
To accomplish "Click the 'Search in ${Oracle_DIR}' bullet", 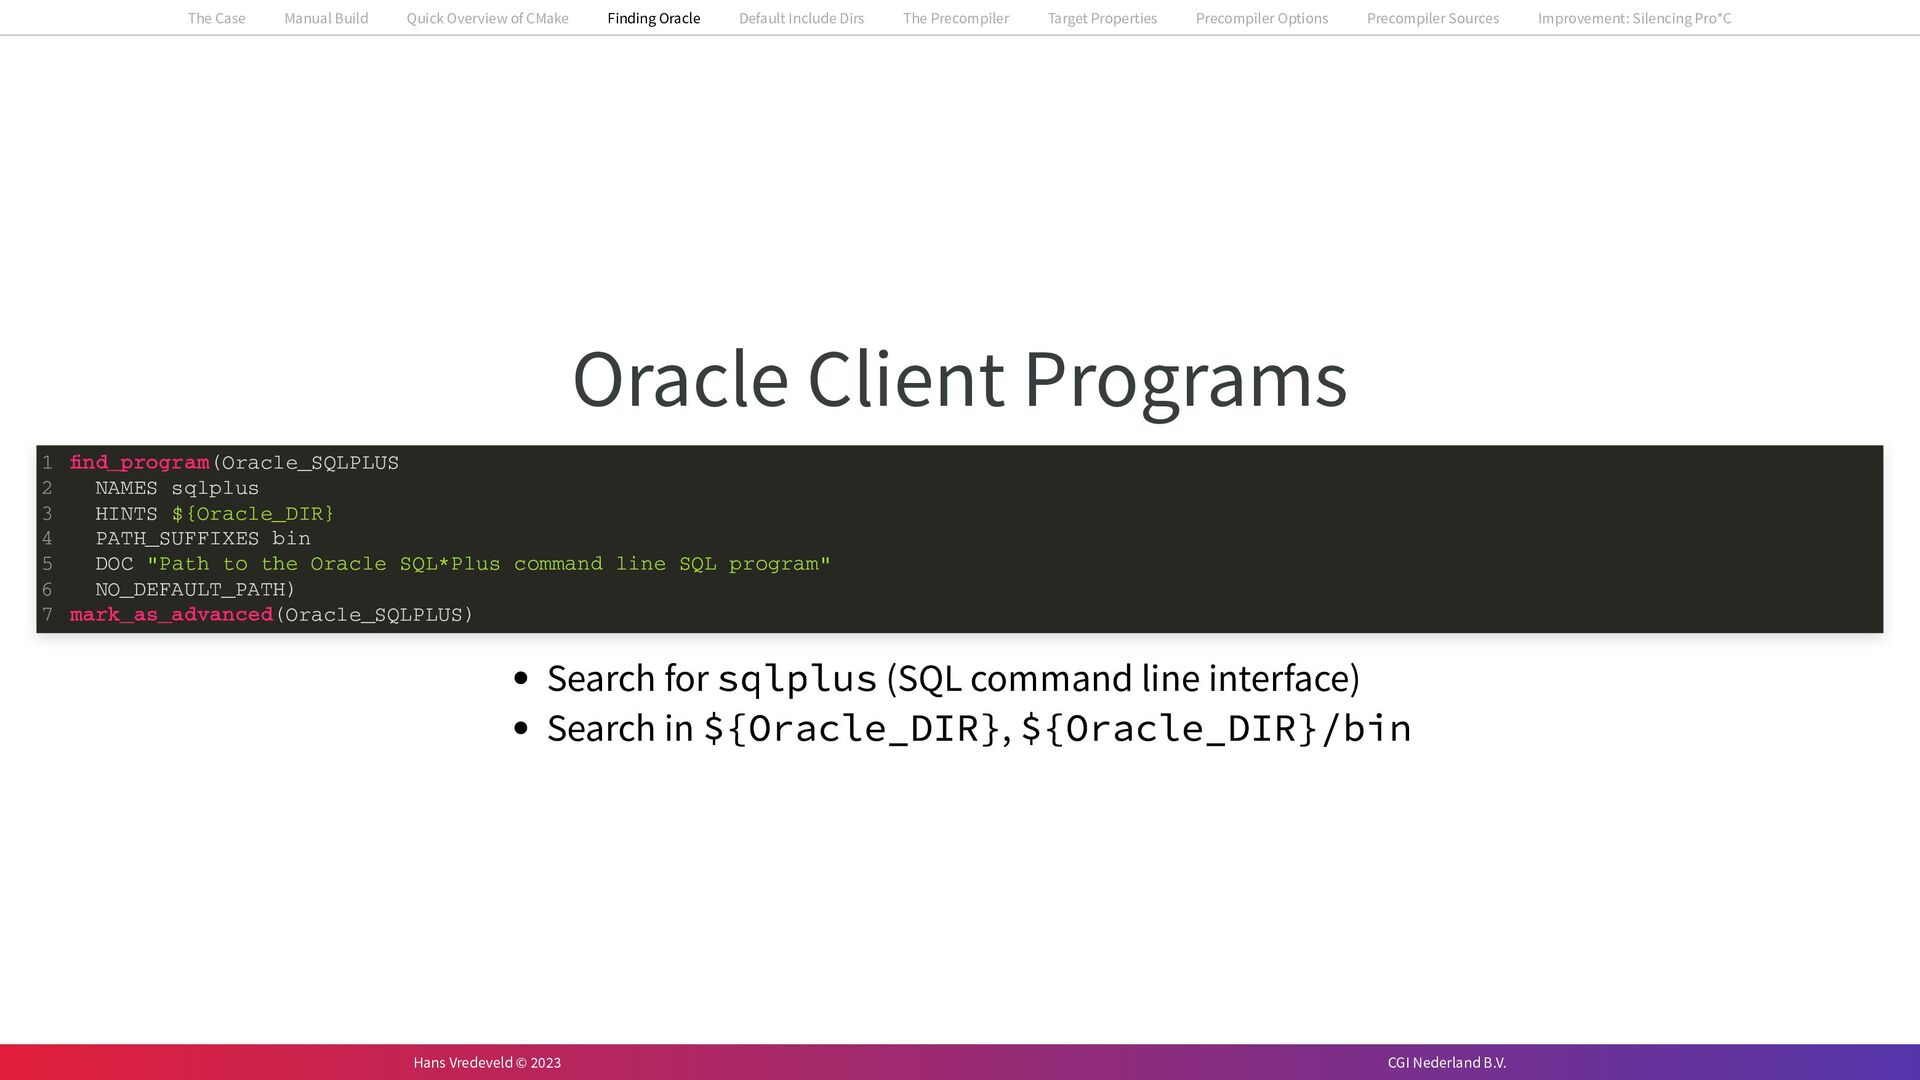I will pyautogui.click(x=978, y=729).
